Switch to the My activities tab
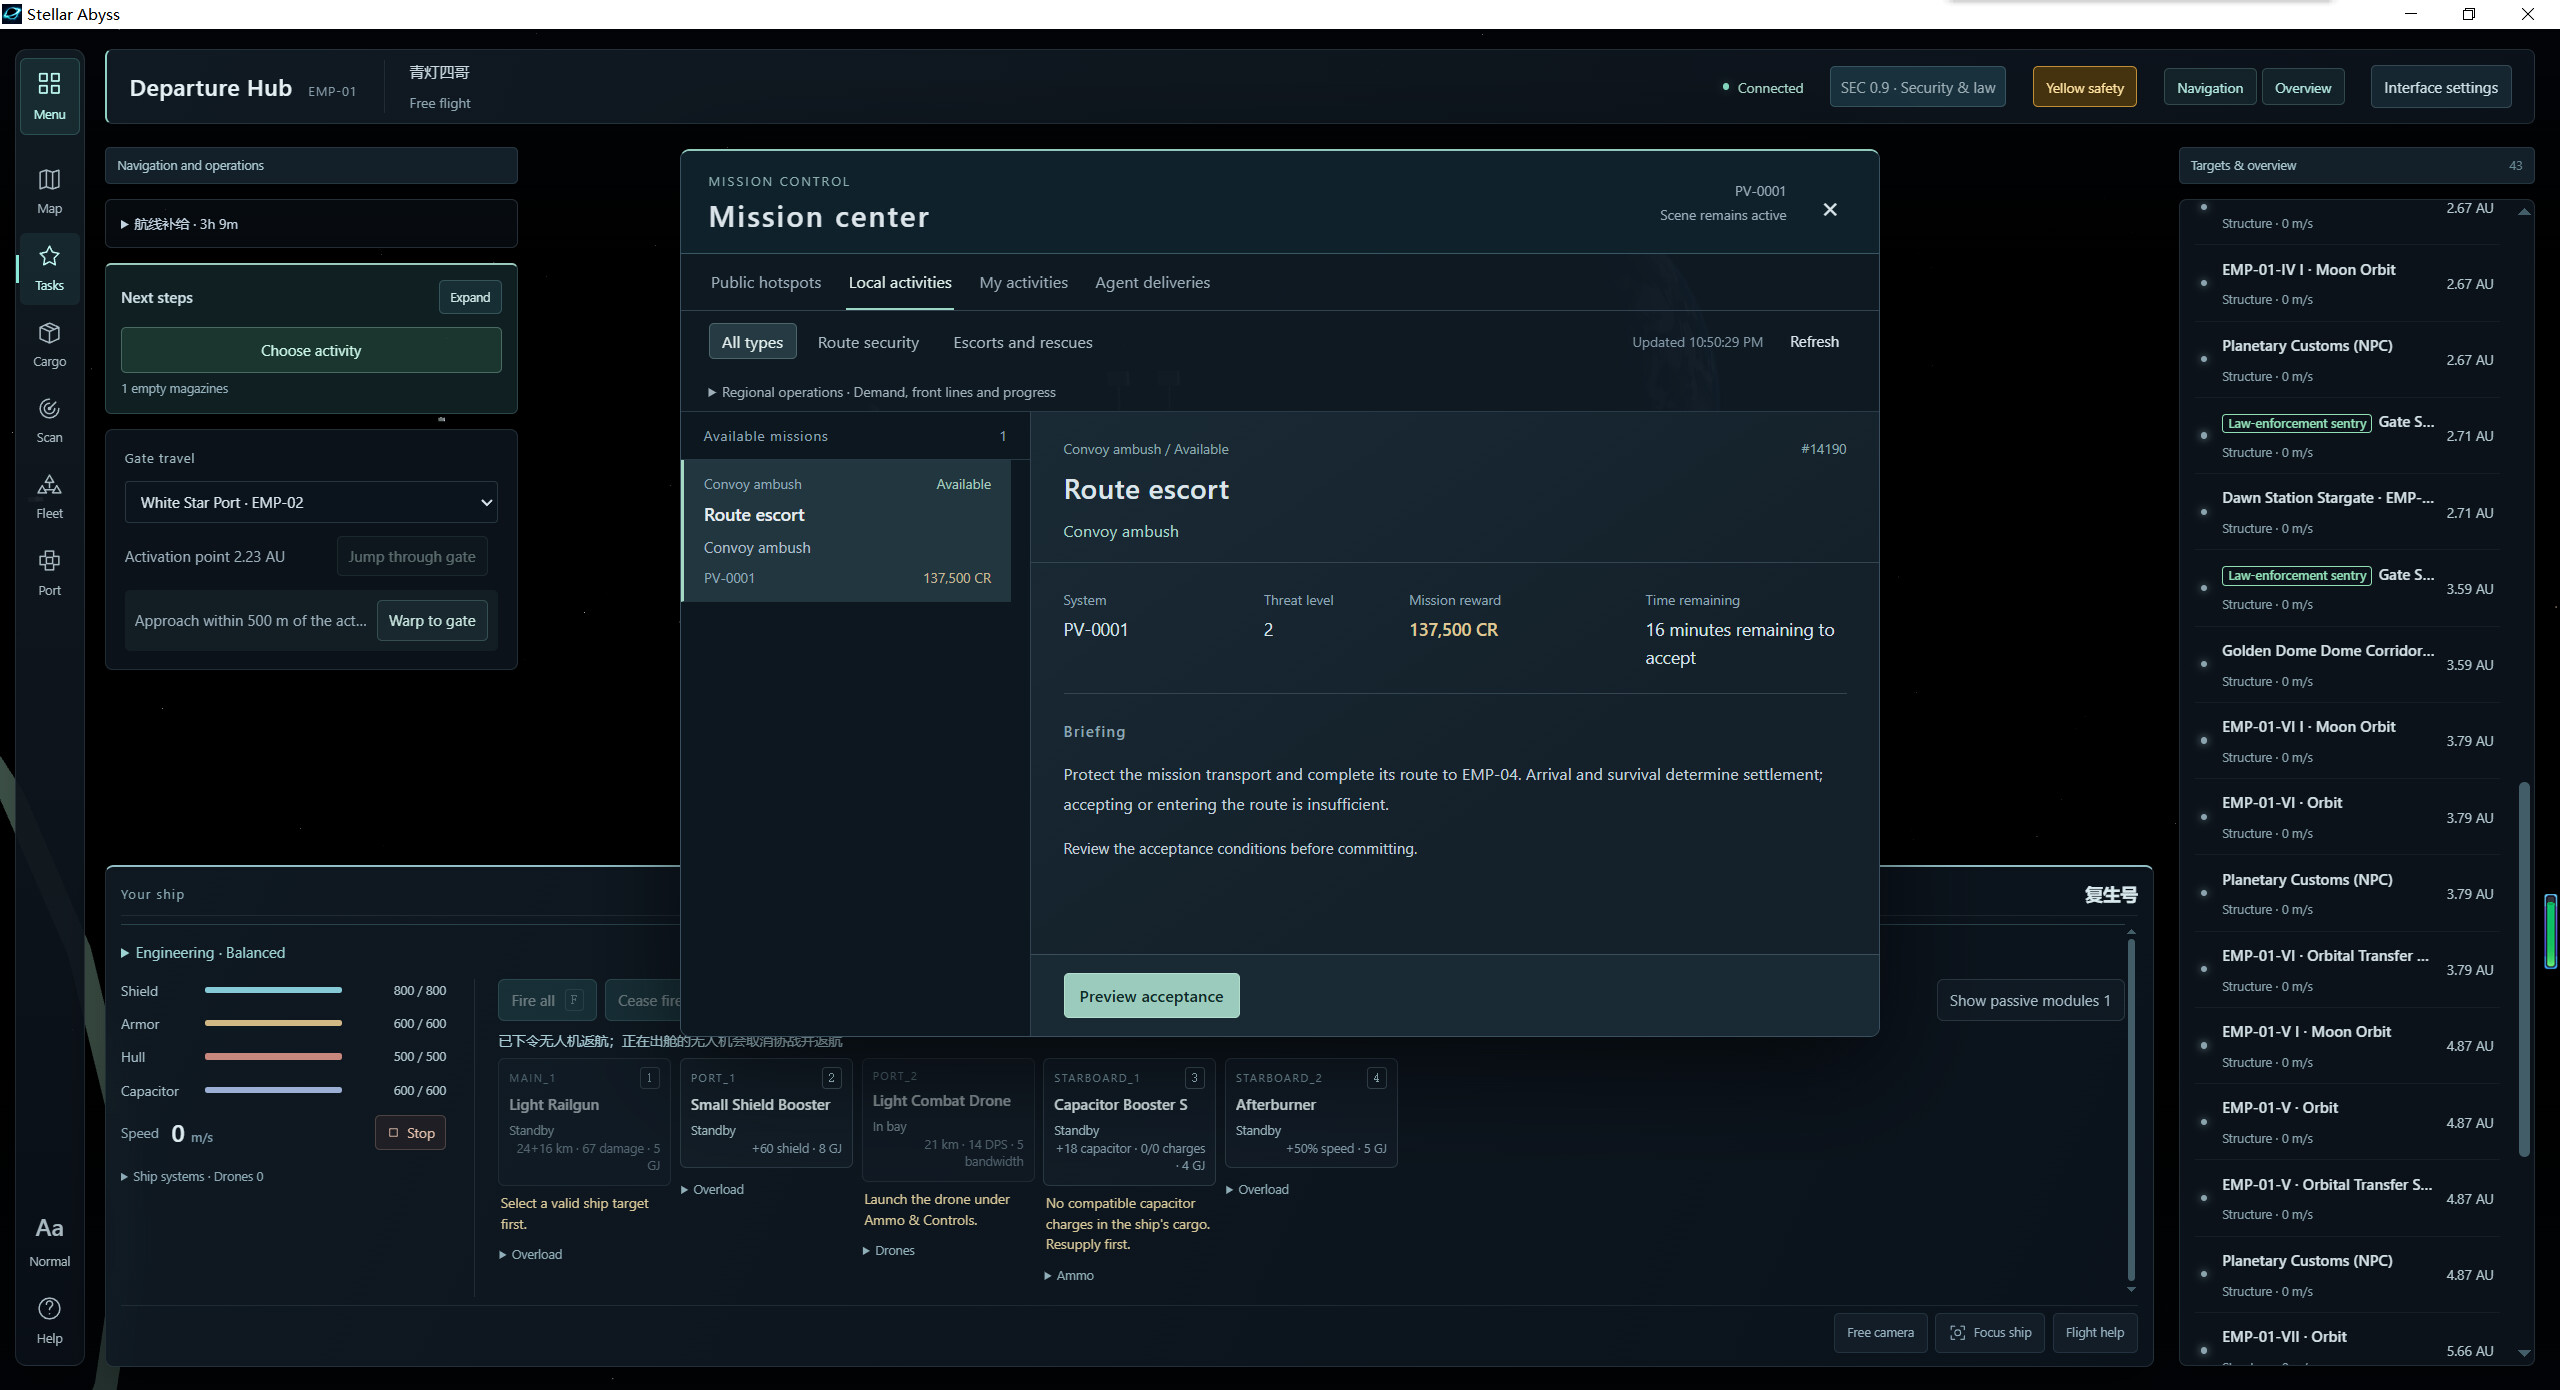This screenshot has width=2560, height=1390. tap(1023, 283)
